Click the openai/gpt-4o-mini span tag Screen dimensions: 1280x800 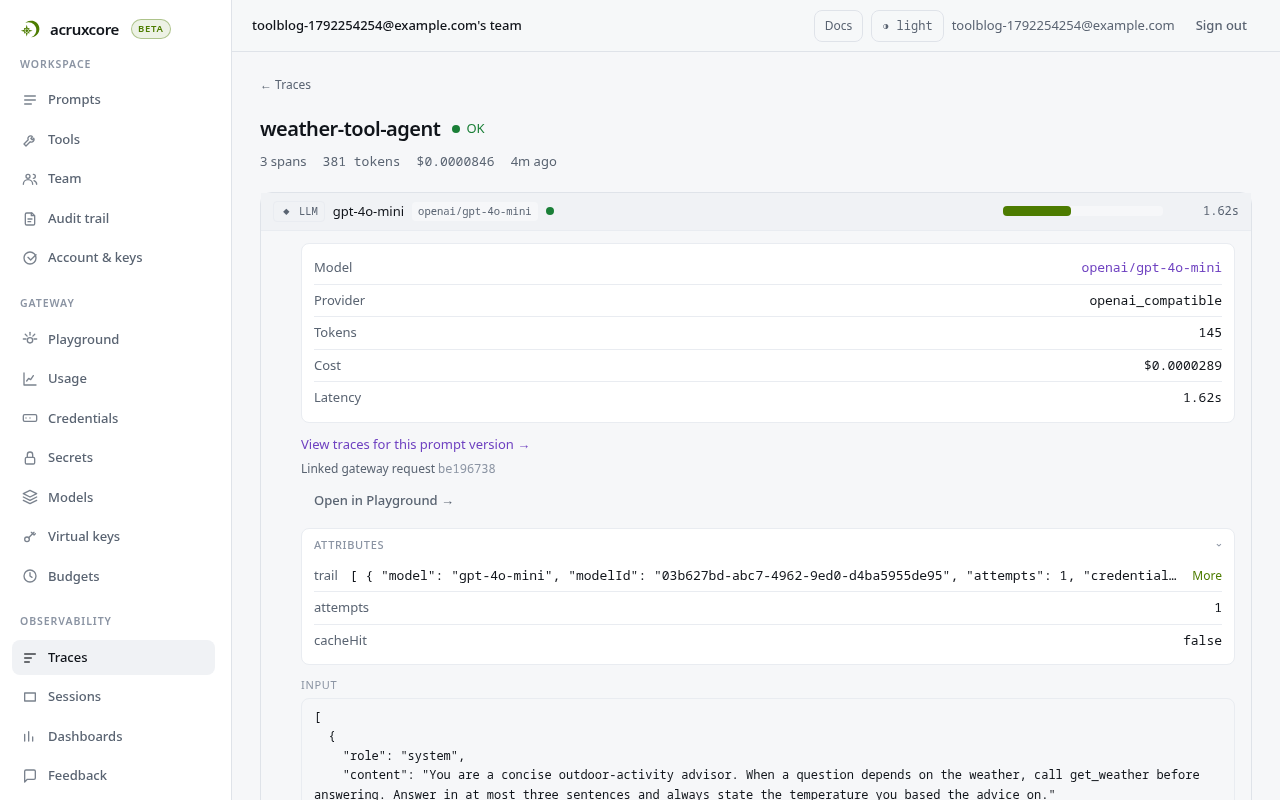click(474, 212)
